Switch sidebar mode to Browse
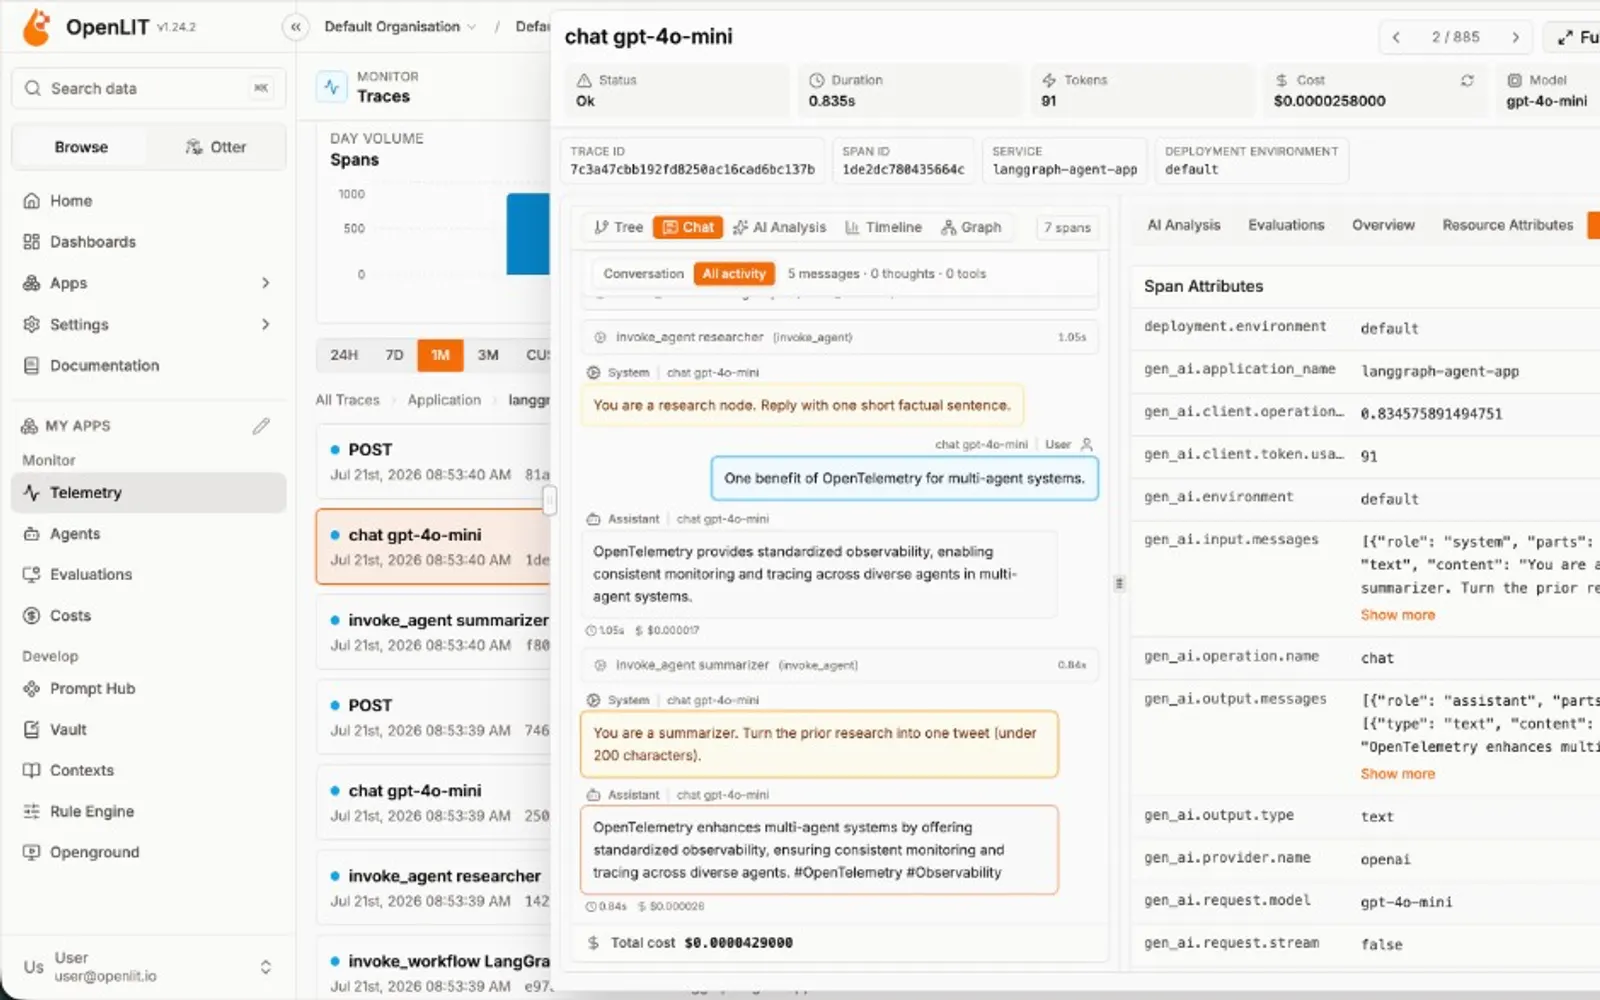1600x1000 pixels. click(81, 147)
